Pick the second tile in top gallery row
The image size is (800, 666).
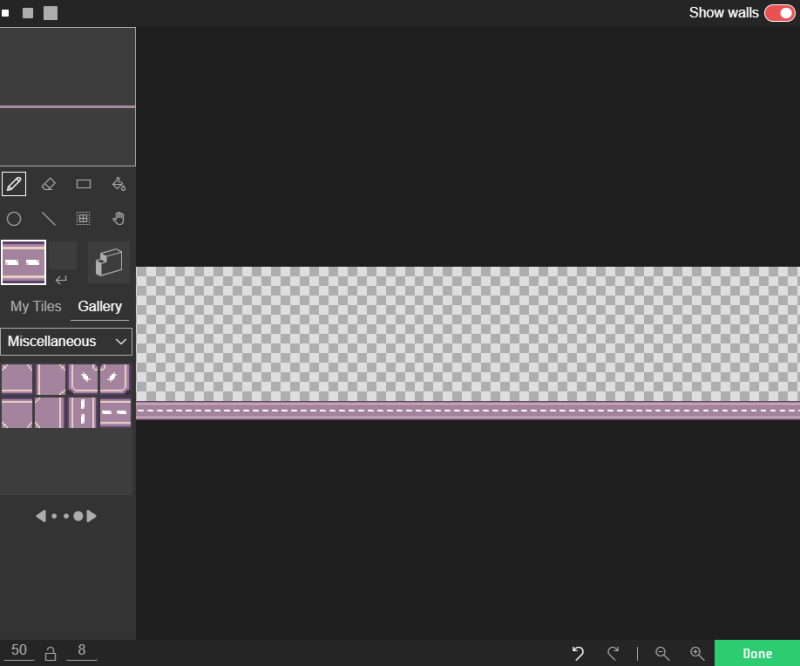[x=50, y=379]
